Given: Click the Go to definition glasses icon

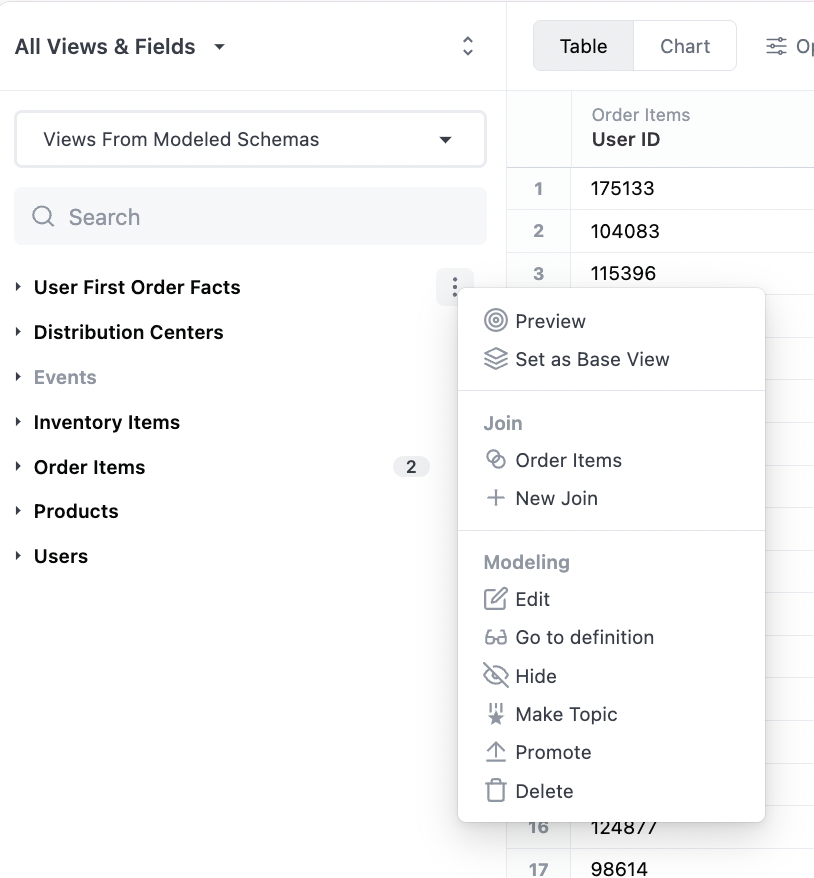Looking at the screenshot, I should coord(495,638).
